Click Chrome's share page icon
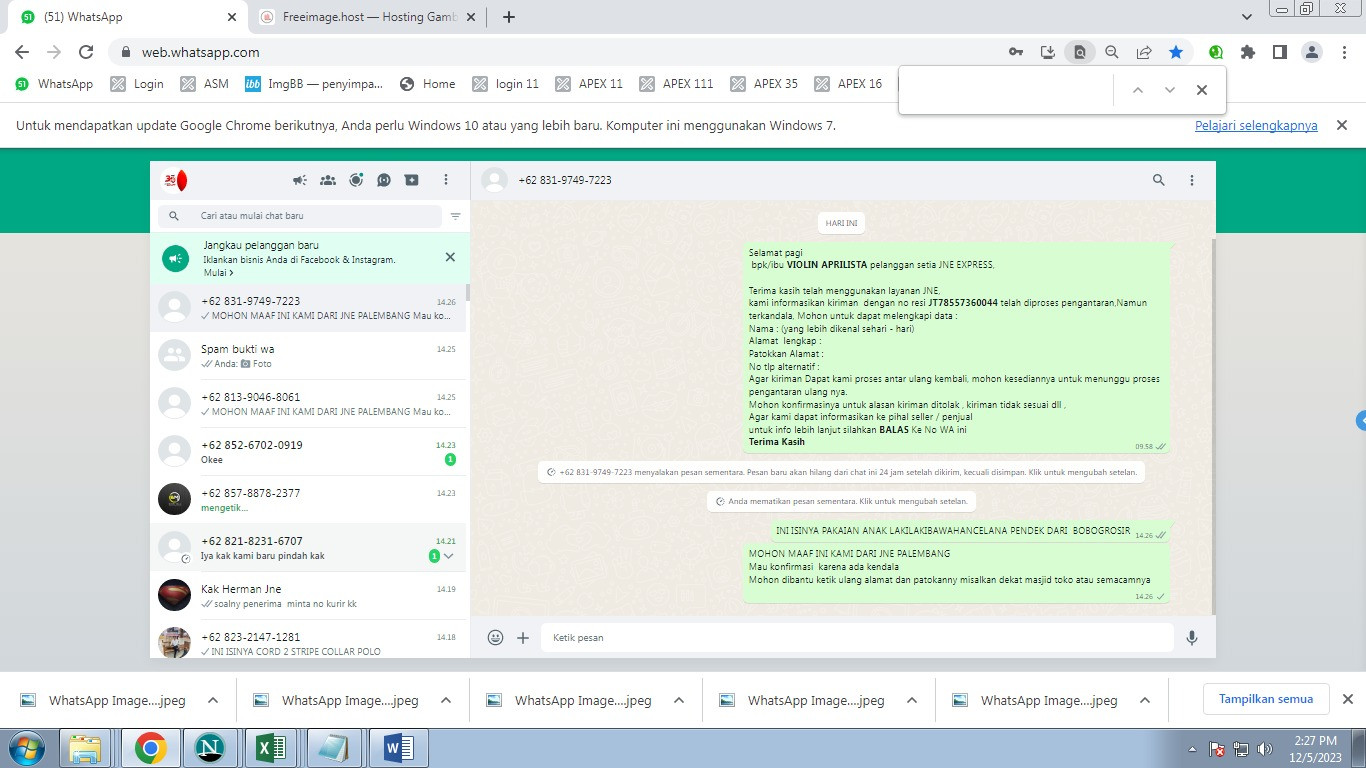 (1144, 52)
